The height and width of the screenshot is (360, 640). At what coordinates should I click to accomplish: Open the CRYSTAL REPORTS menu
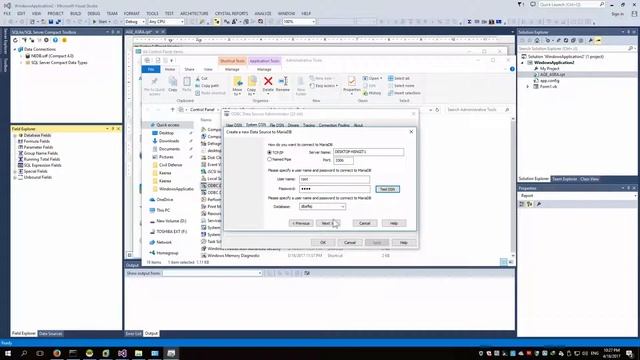pos(231,13)
